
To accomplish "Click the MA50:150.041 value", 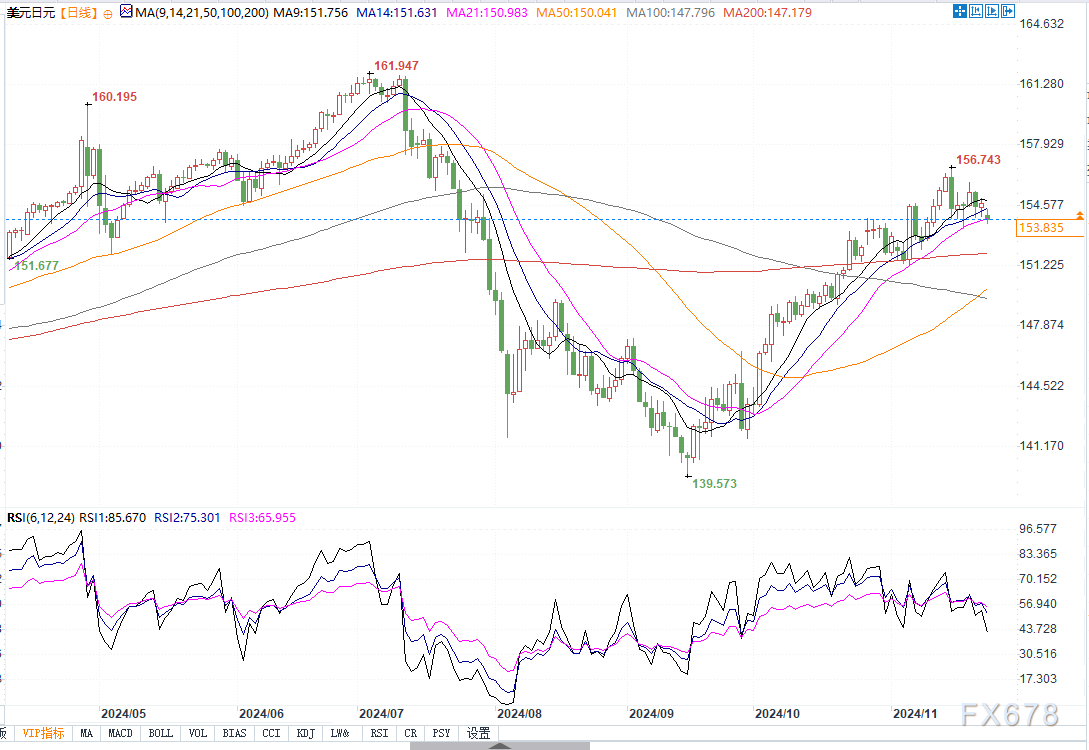I will [576, 12].
